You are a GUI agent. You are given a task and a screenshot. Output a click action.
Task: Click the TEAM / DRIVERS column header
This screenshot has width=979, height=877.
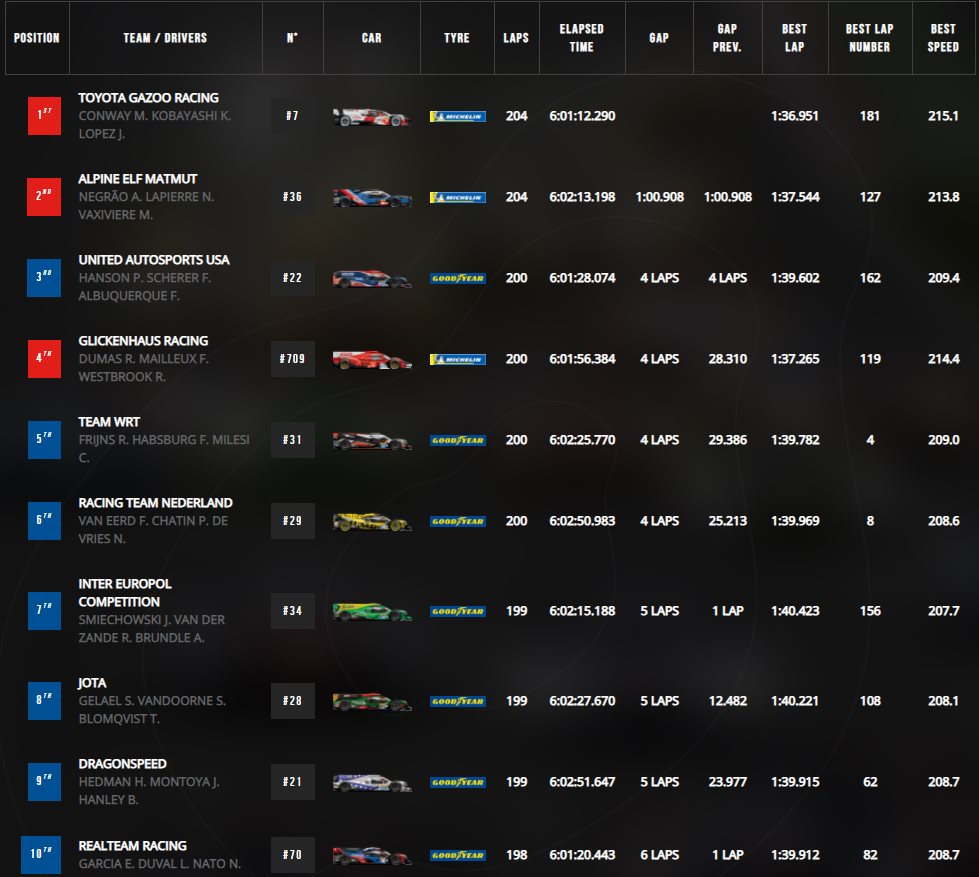[165, 38]
